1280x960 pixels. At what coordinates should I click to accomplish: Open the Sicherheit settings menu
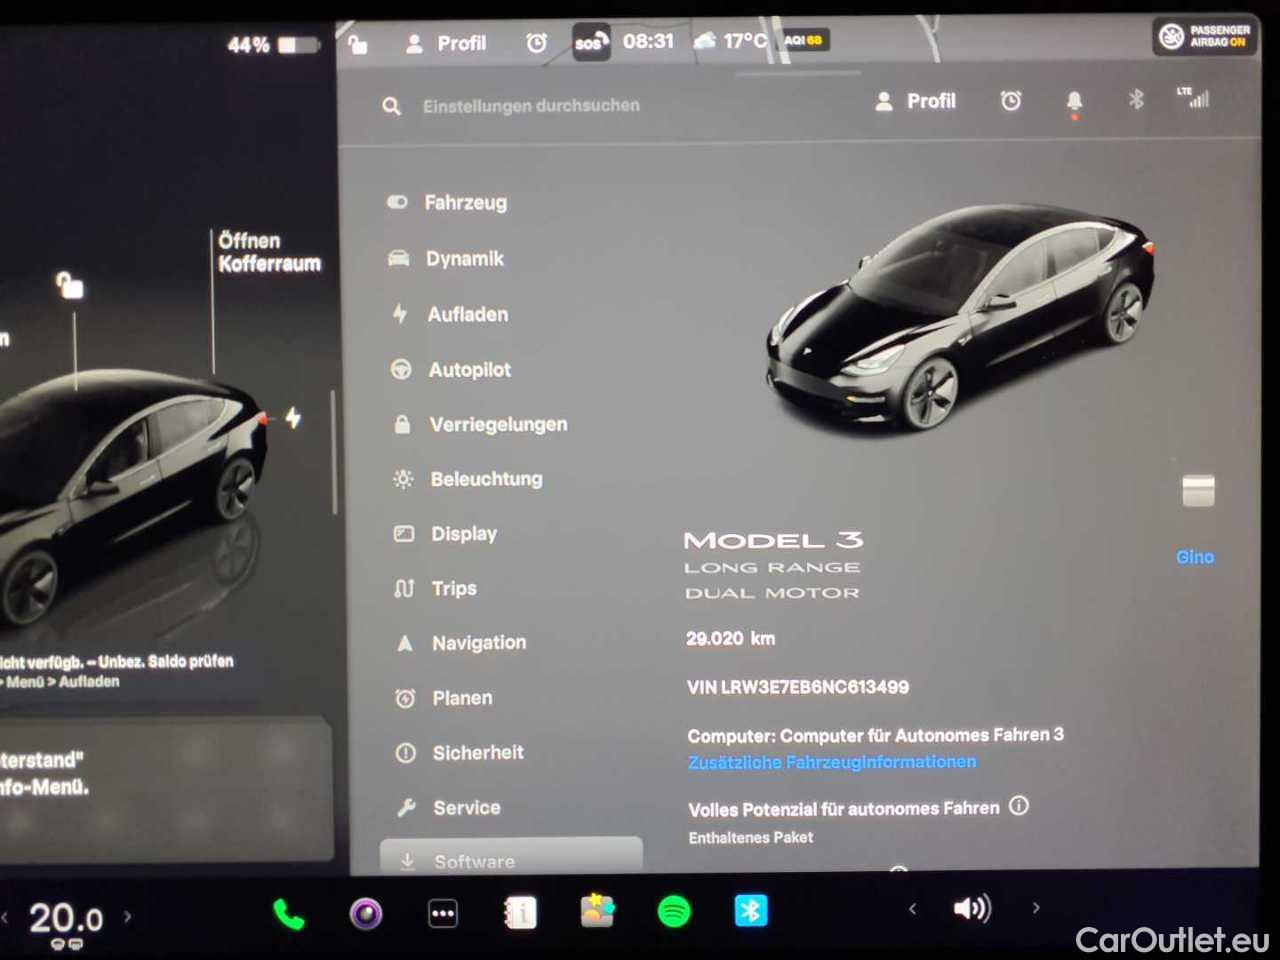459,752
